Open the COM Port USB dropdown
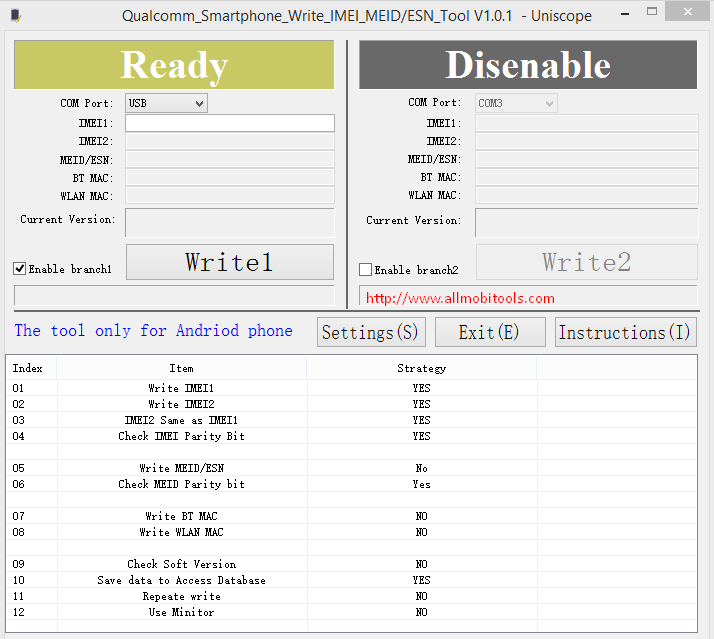The image size is (714, 639). pos(166,103)
